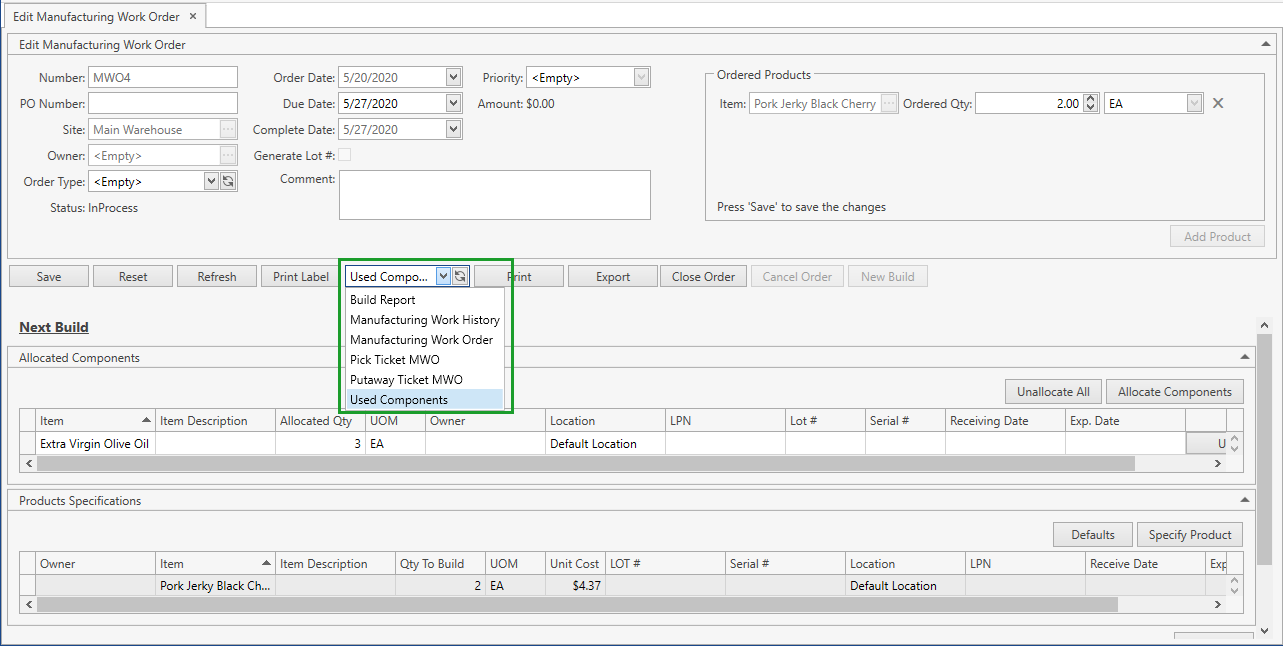The height and width of the screenshot is (646, 1283).
Task: Remove ordered product with X icon
Action: coord(1218,103)
